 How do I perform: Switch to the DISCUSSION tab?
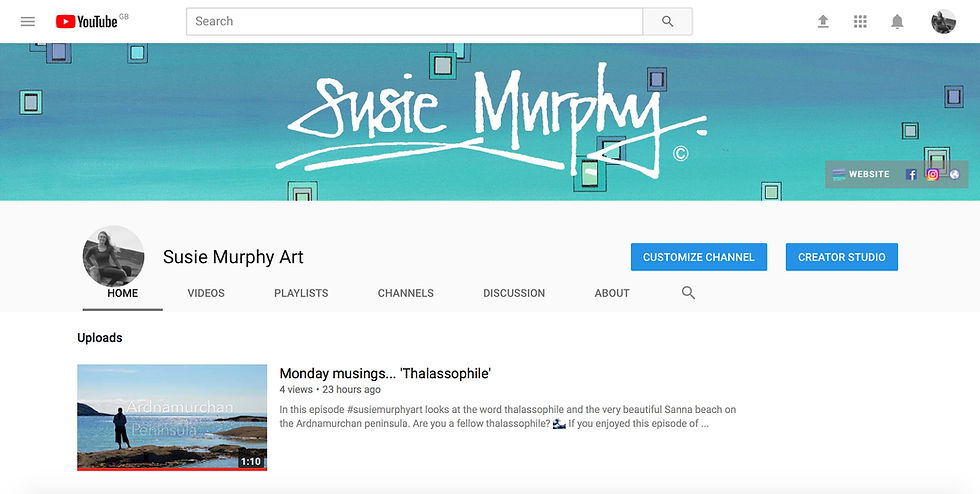(514, 293)
